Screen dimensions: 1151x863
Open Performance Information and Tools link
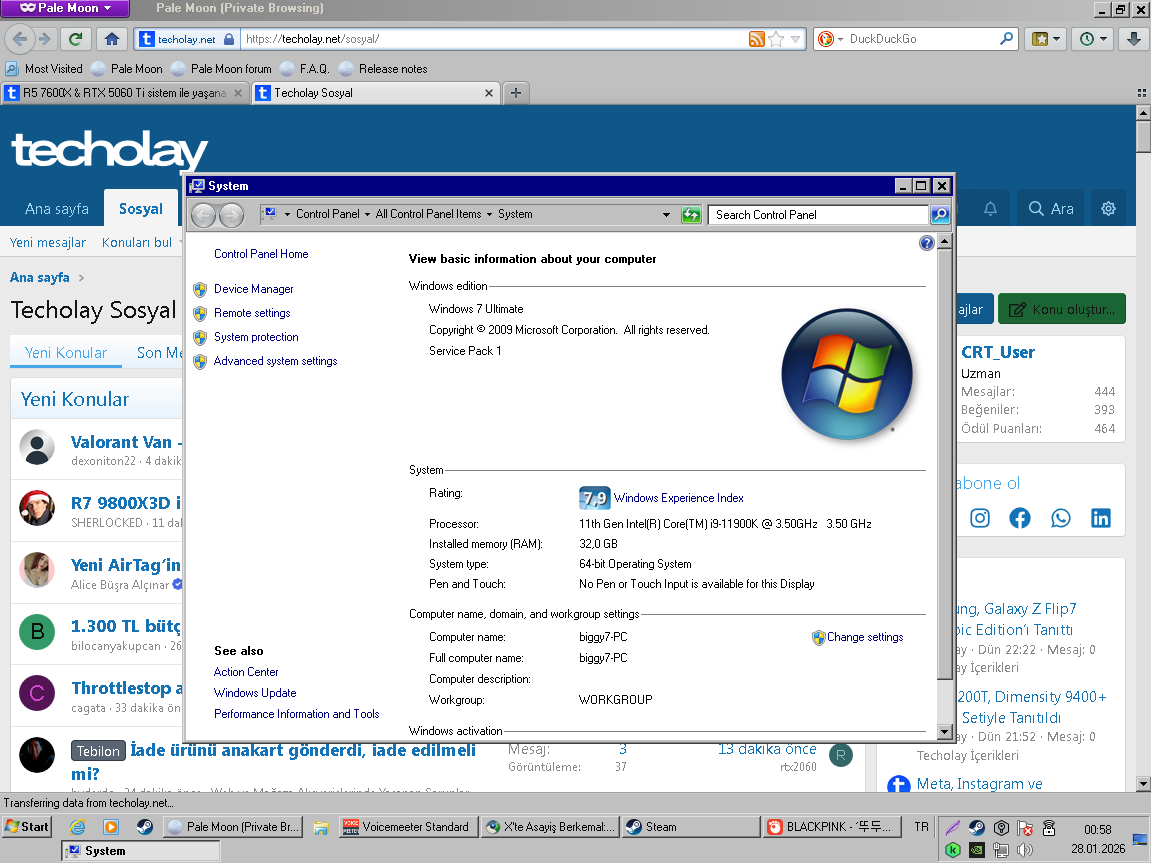pyautogui.click(x=297, y=714)
